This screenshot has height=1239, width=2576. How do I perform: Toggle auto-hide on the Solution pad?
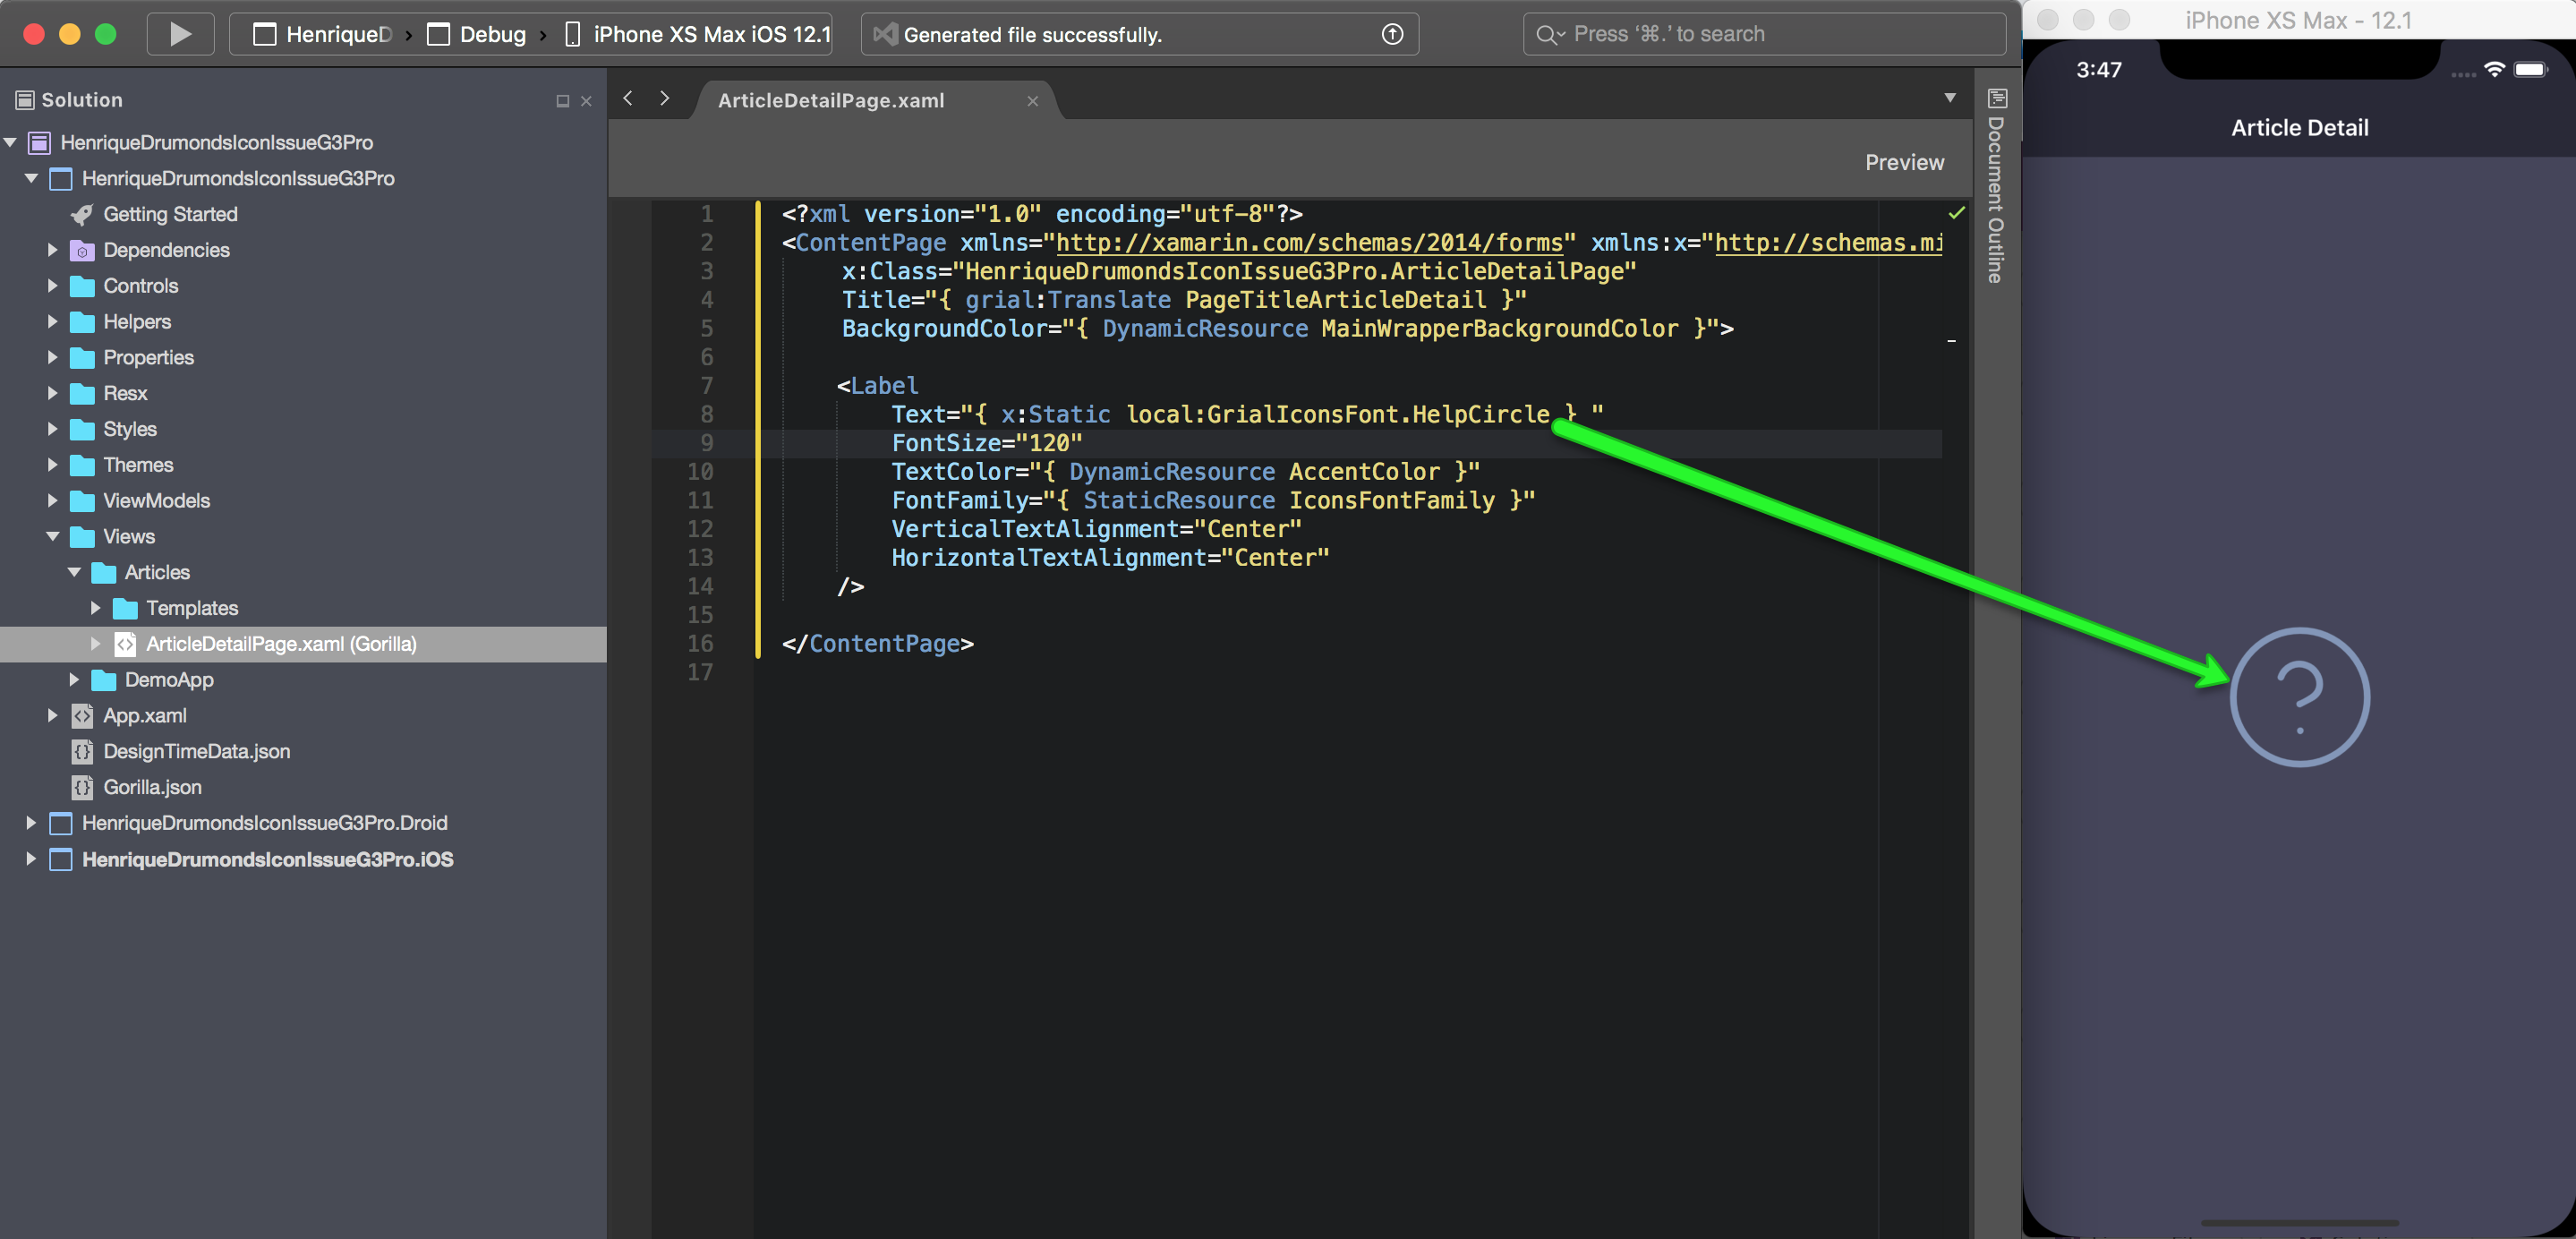pos(561,100)
